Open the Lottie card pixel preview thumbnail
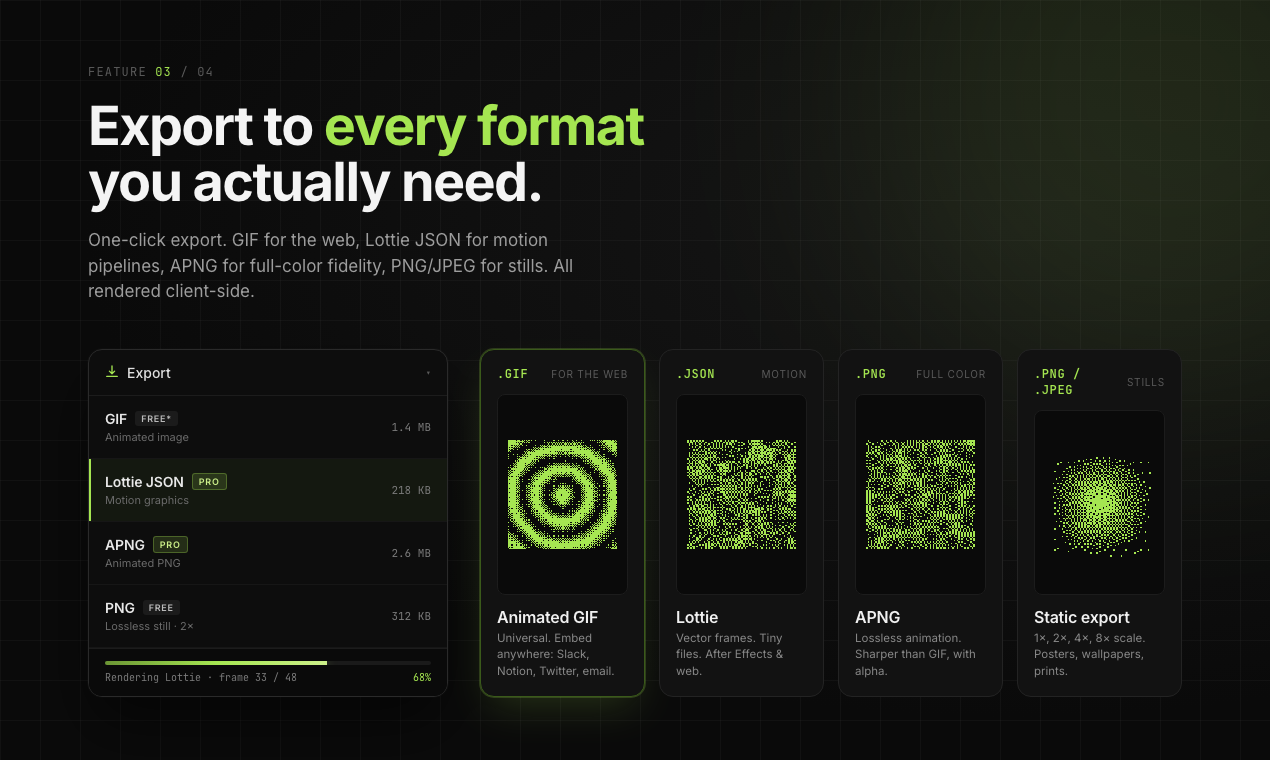The width and height of the screenshot is (1270, 760). (741, 494)
